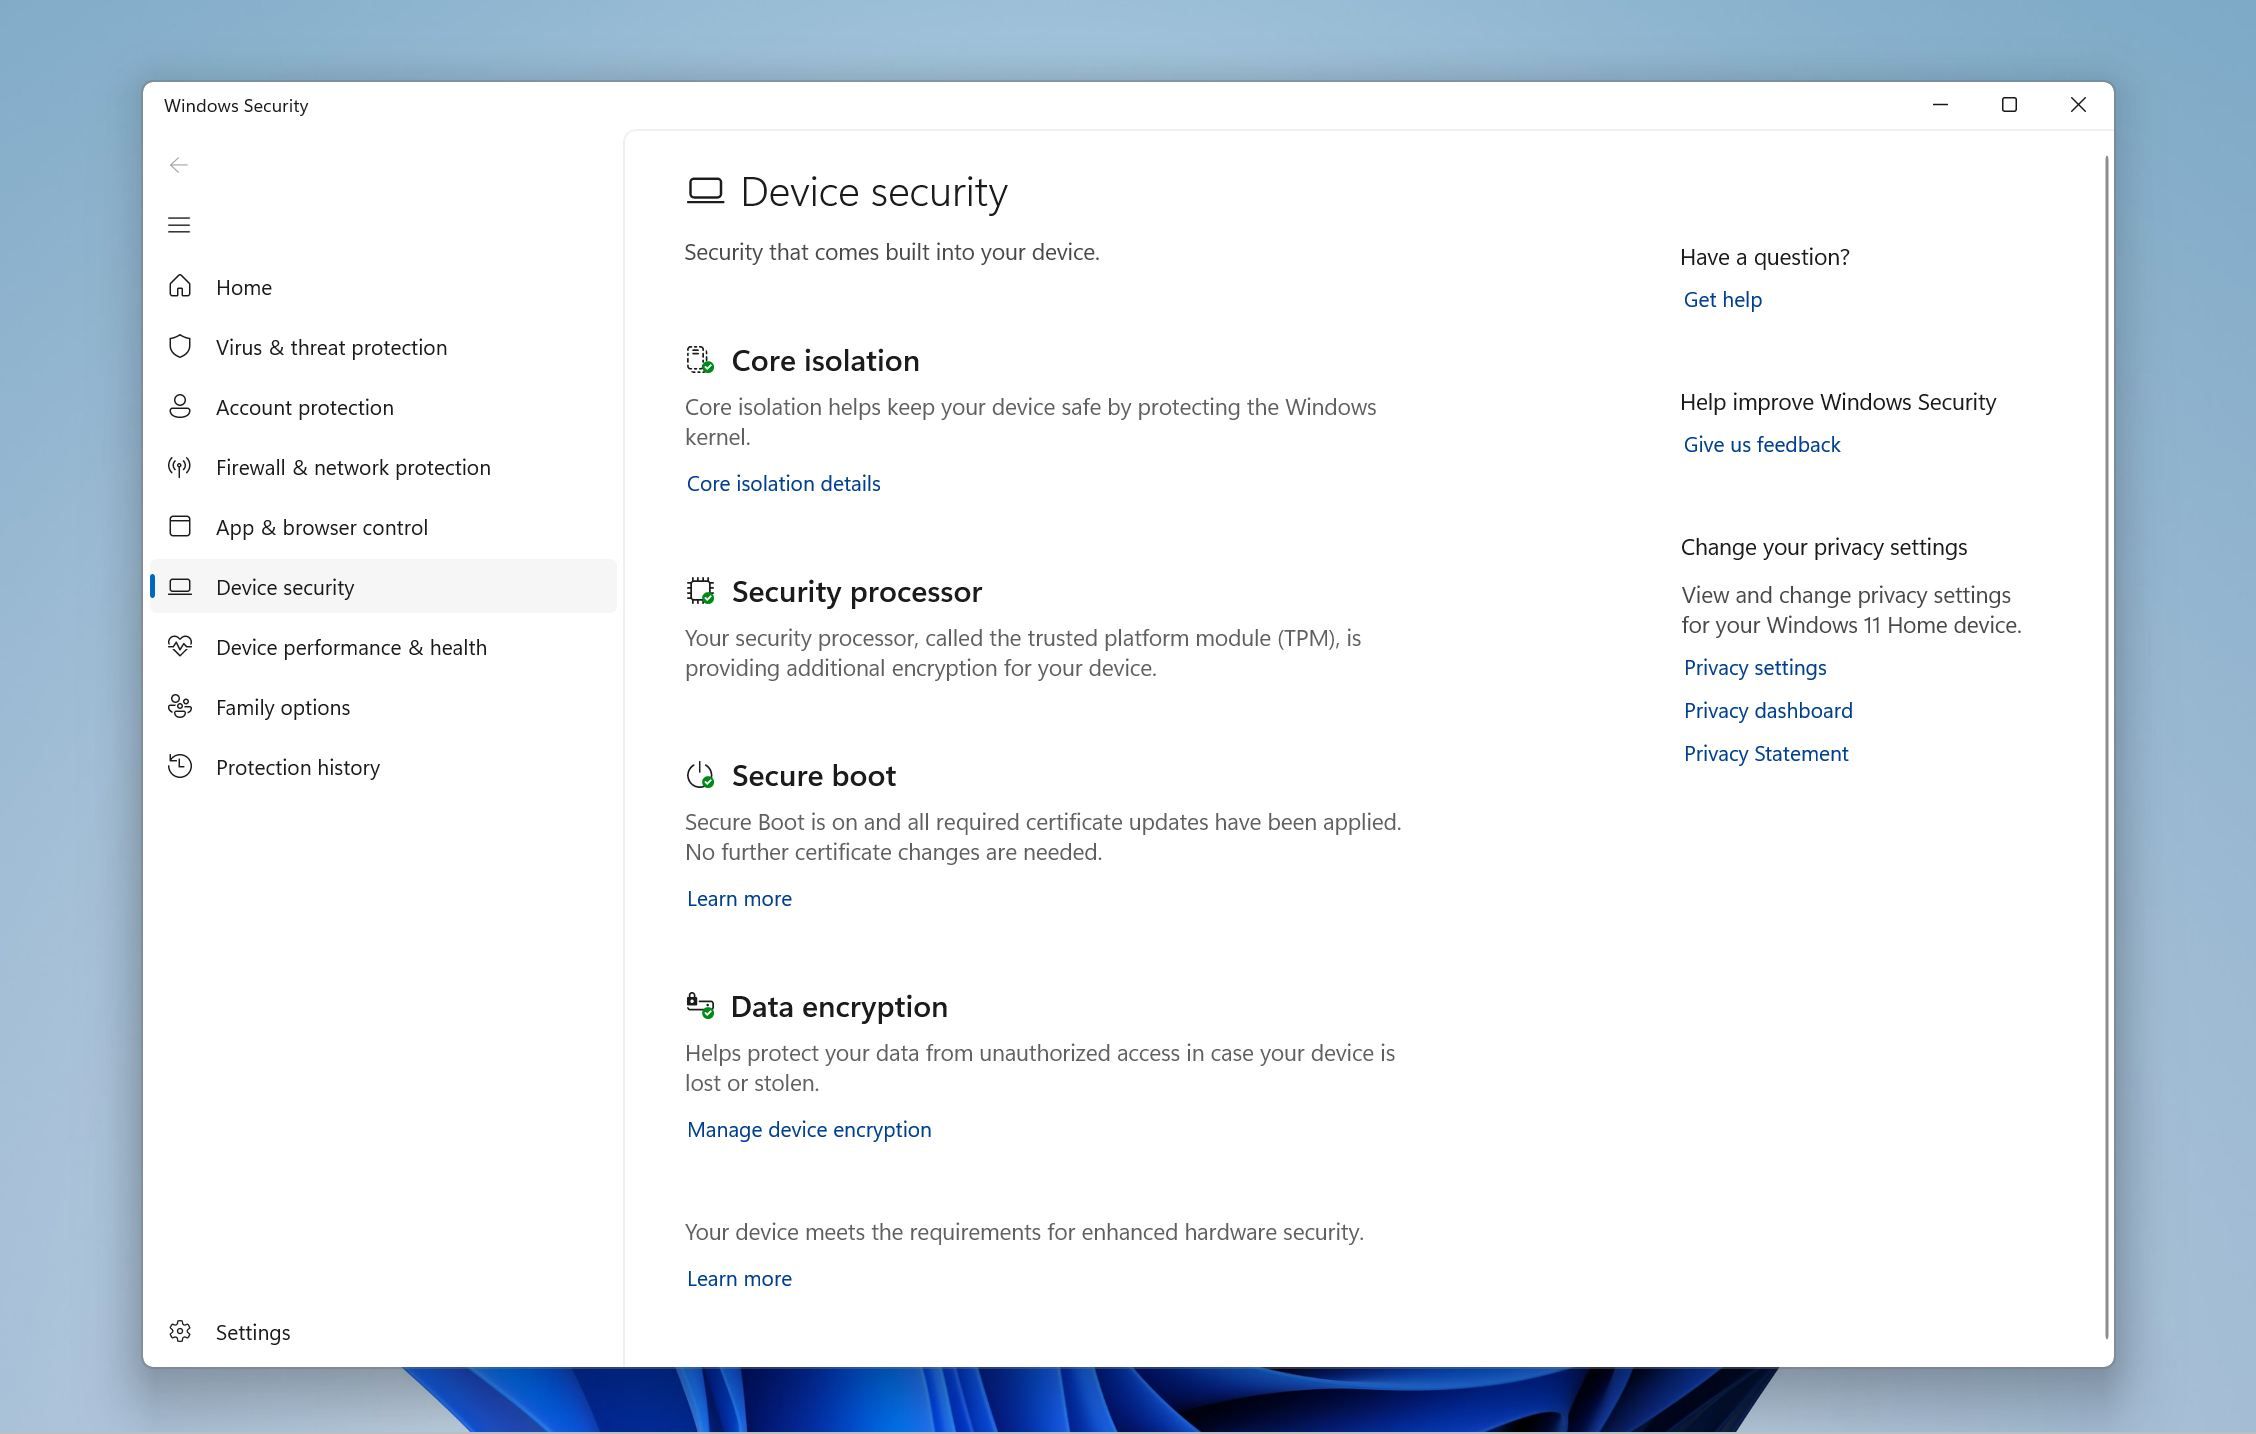Open Manage device encryption link

808,1129
